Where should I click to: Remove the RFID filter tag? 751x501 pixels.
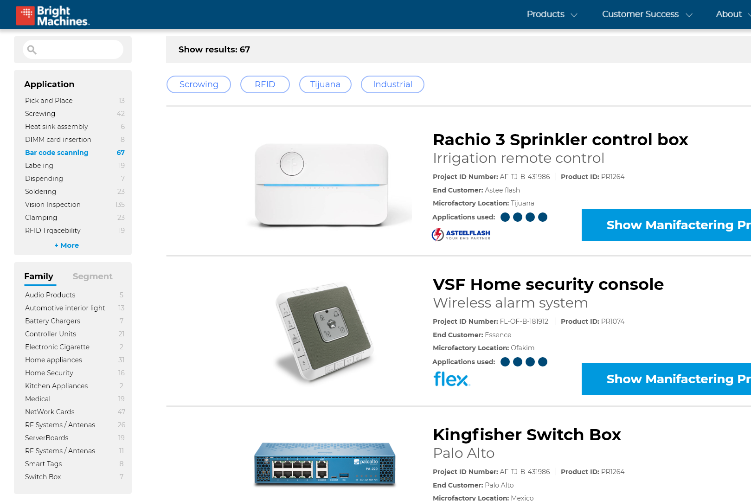(x=265, y=84)
